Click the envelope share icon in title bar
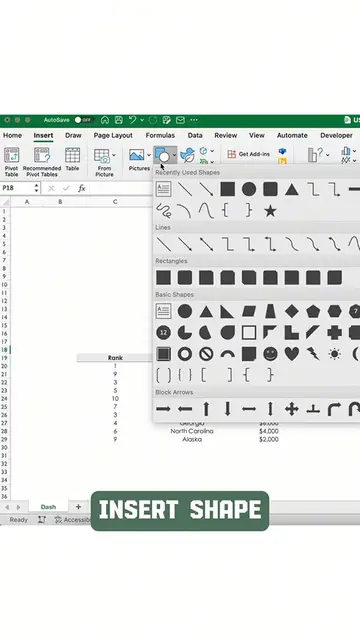360x640 pixels. coord(180,120)
